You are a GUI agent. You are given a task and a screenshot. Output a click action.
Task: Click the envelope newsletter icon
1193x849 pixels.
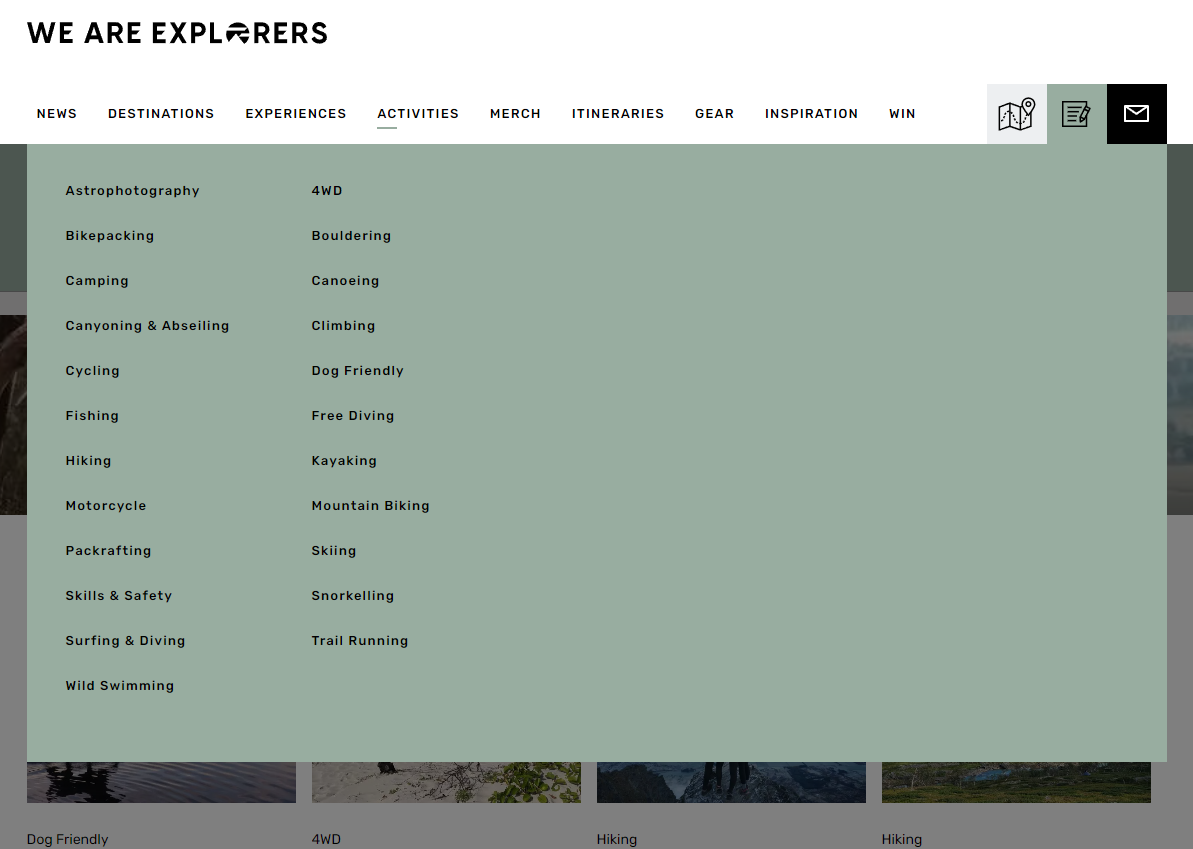click(1136, 114)
